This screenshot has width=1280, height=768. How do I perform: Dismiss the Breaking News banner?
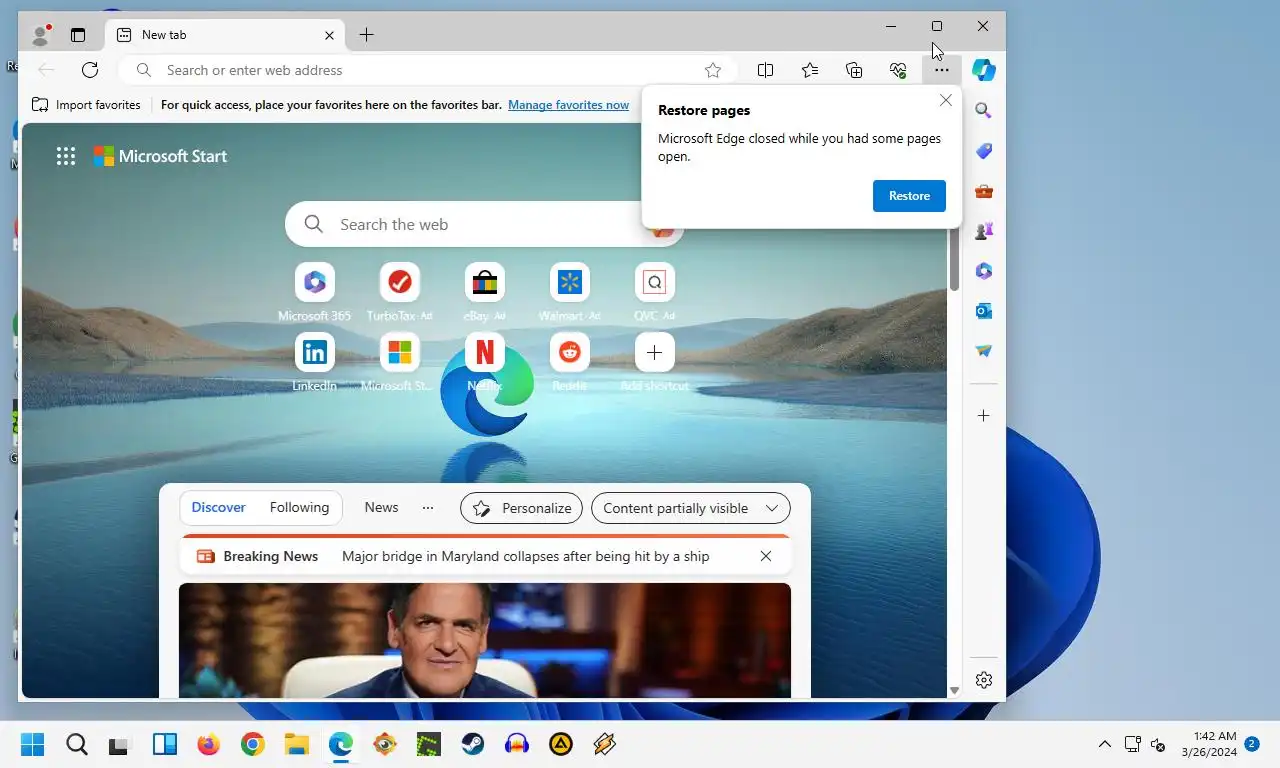point(766,556)
